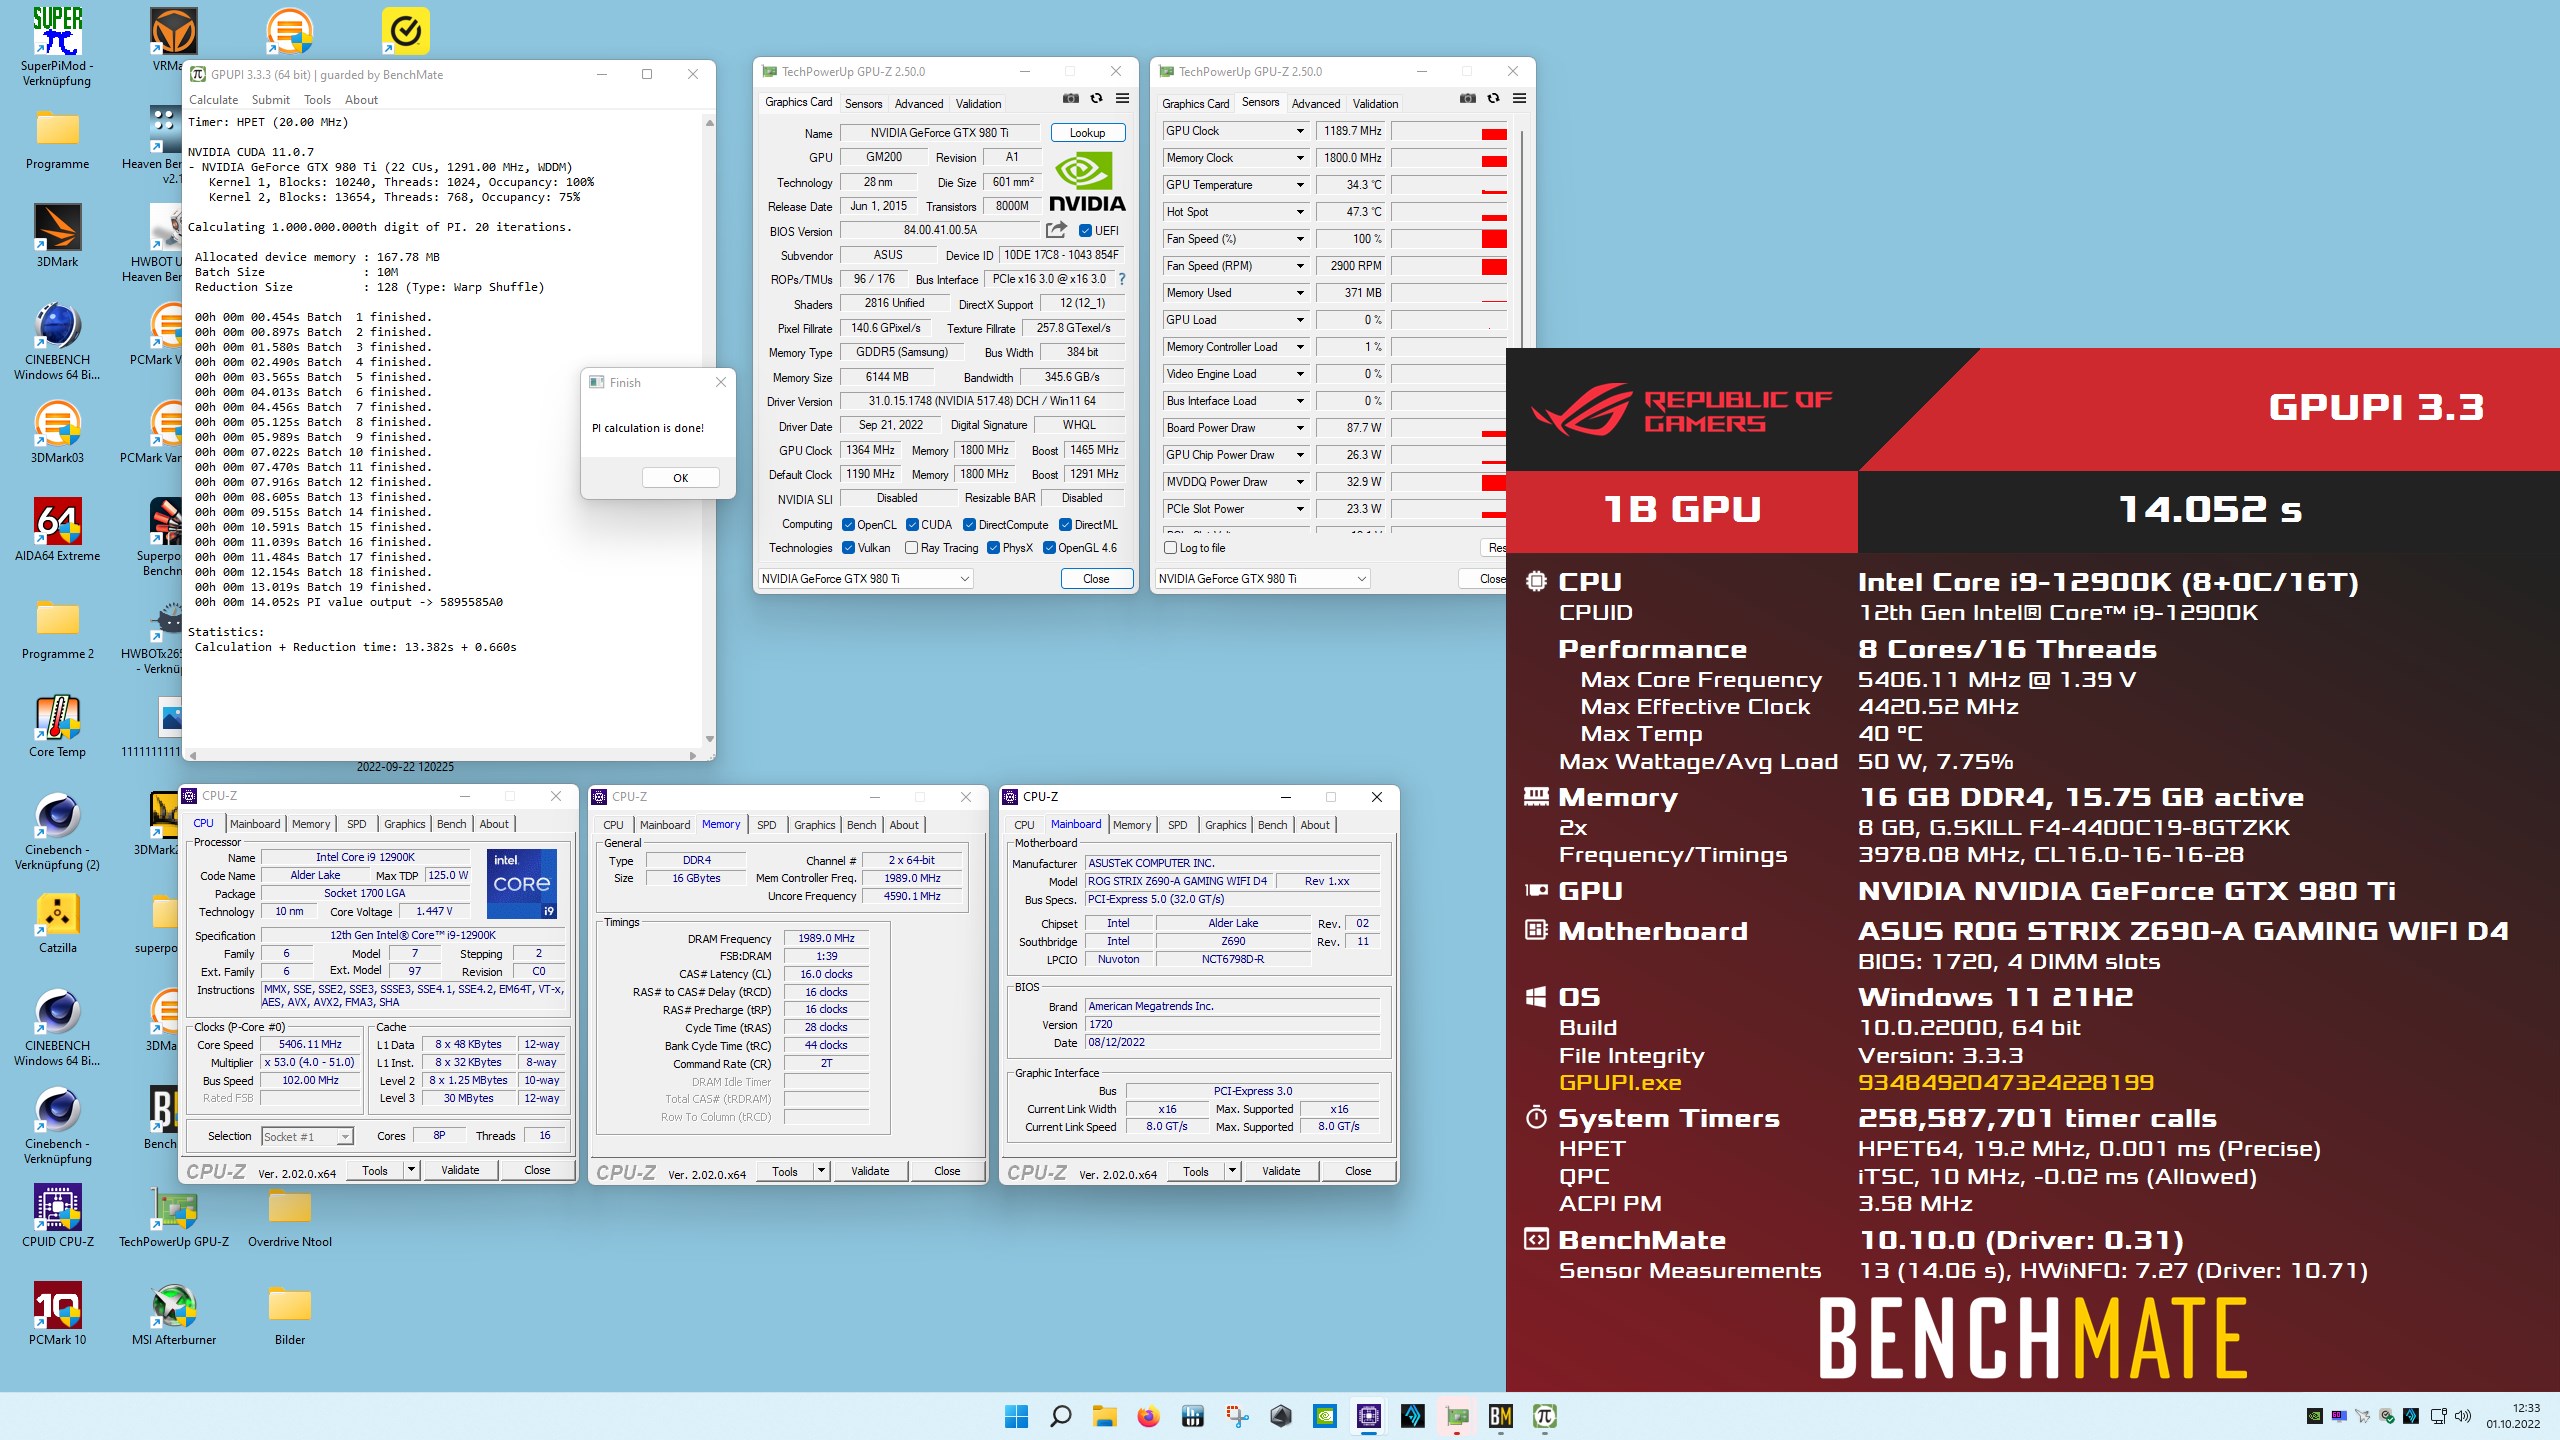Expand Fan Speed (RPM) sensor dropdown

[1300, 266]
